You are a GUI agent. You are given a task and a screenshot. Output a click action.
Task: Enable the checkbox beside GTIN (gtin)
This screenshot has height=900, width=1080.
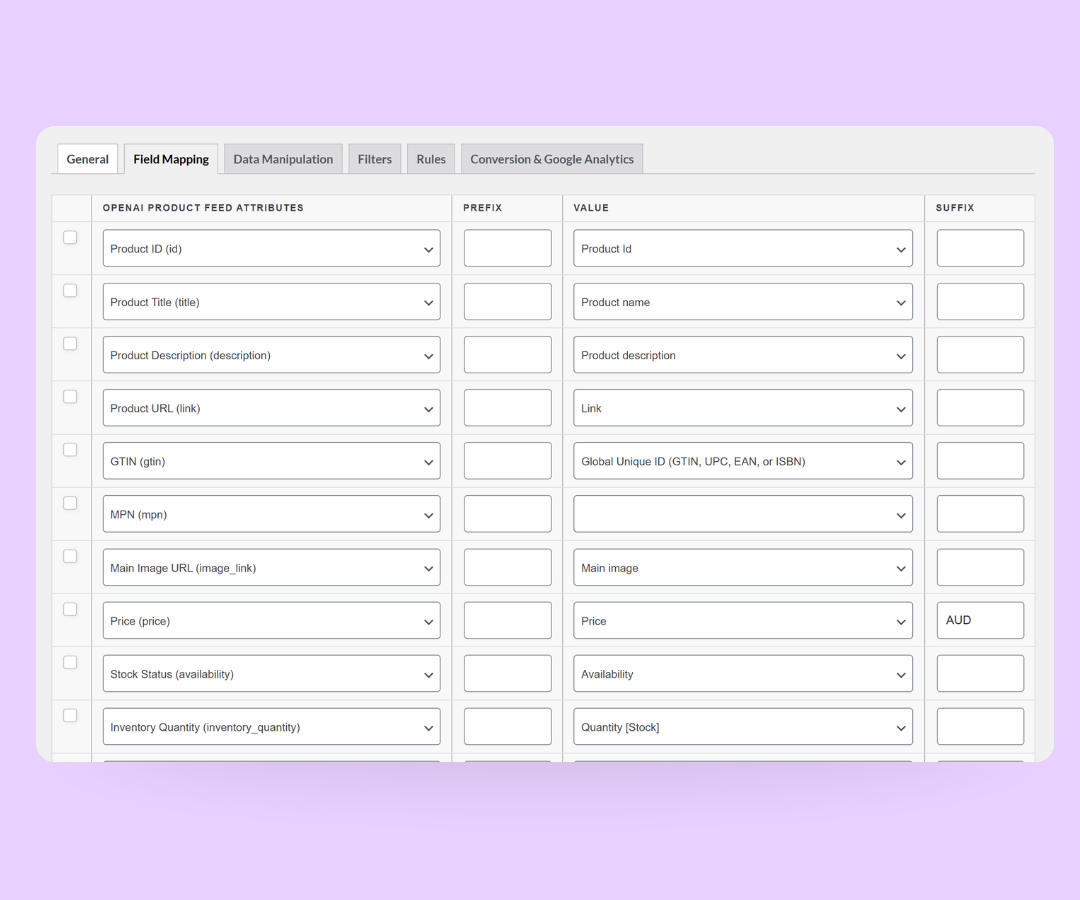pyautogui.click(x=70, y=450)
